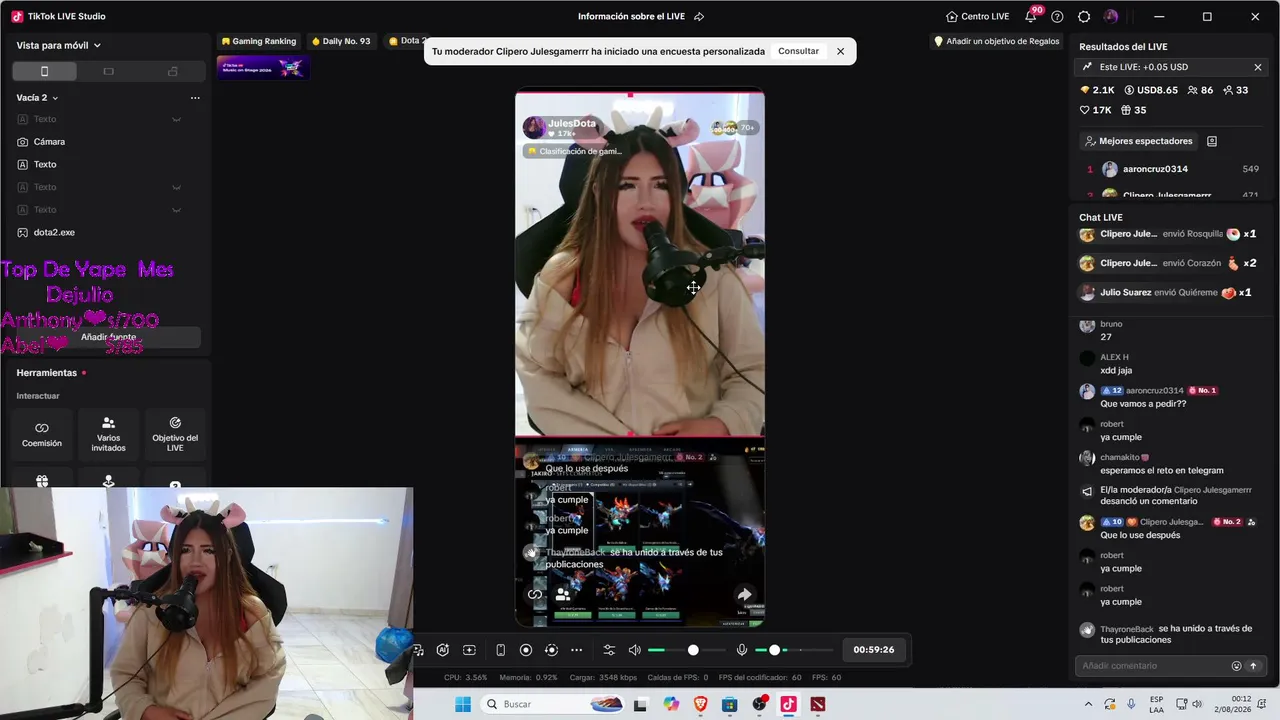
Task: Open the Vacía 2 scene dropdown
Action: tap(38, 98)
